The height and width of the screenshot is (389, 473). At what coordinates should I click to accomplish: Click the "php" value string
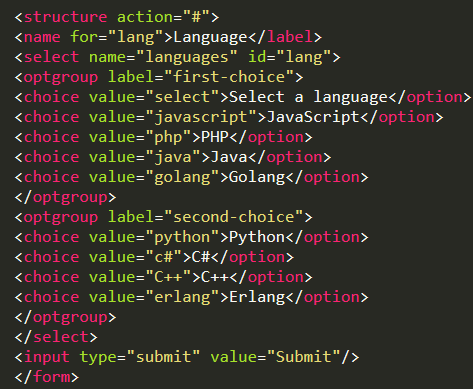(x=168, y=137)
